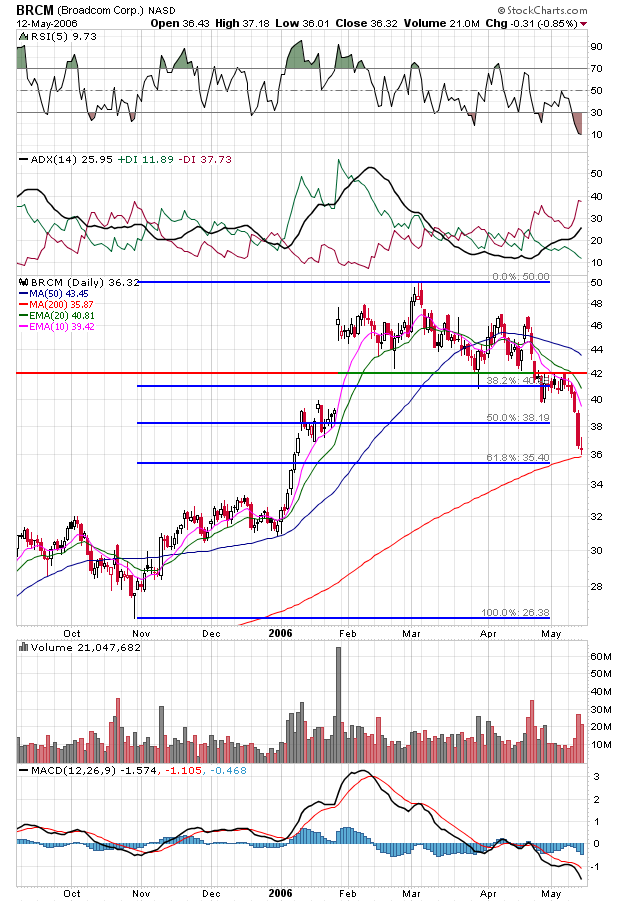Screen dimensions: 620x902
Task: Click the 12-May-2006 date label
Action: click(47, 24)
